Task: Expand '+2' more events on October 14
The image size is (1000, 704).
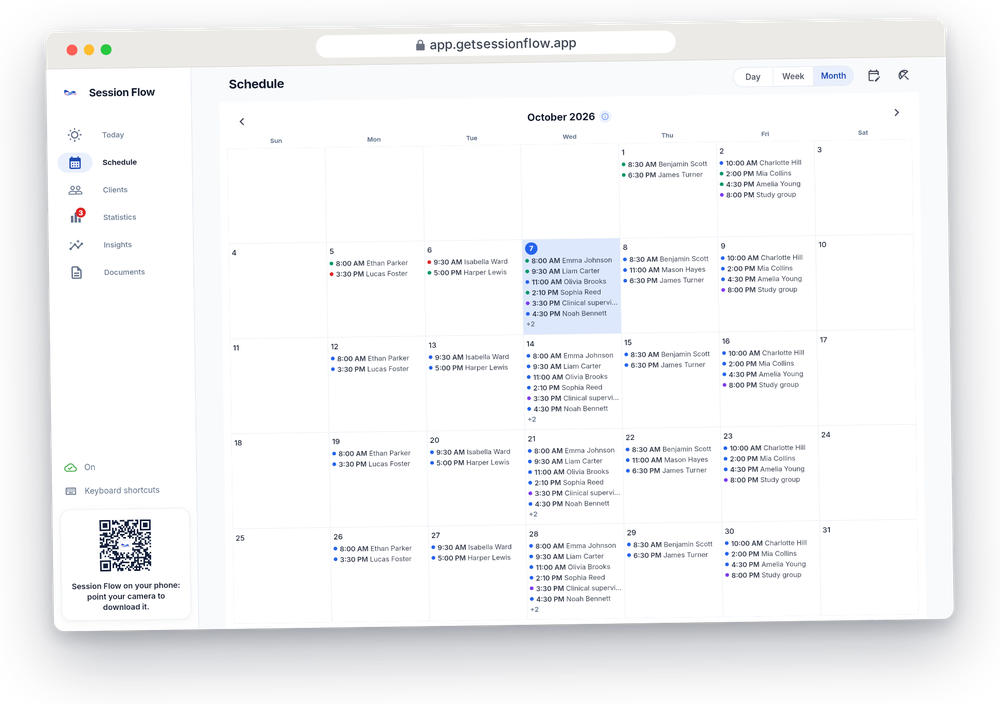Action: pyautogui.click(x=531, y=420)
